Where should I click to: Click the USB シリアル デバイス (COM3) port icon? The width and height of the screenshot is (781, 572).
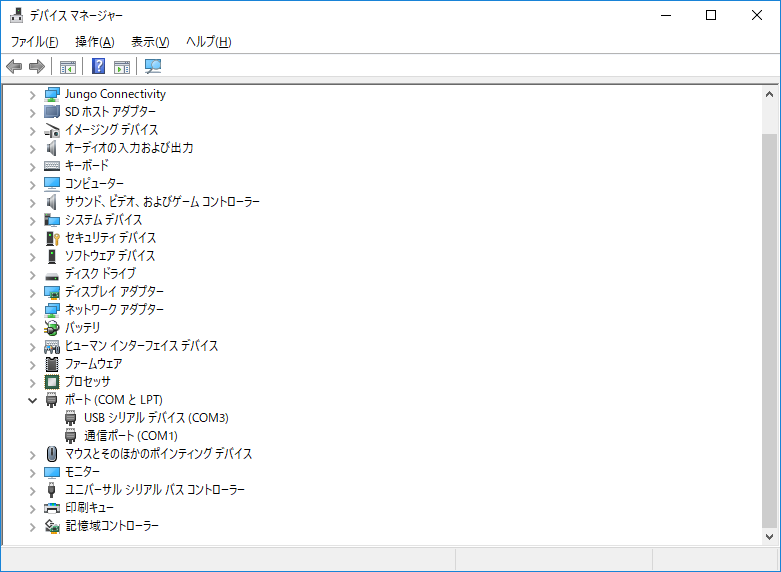(x=71, y=418)
